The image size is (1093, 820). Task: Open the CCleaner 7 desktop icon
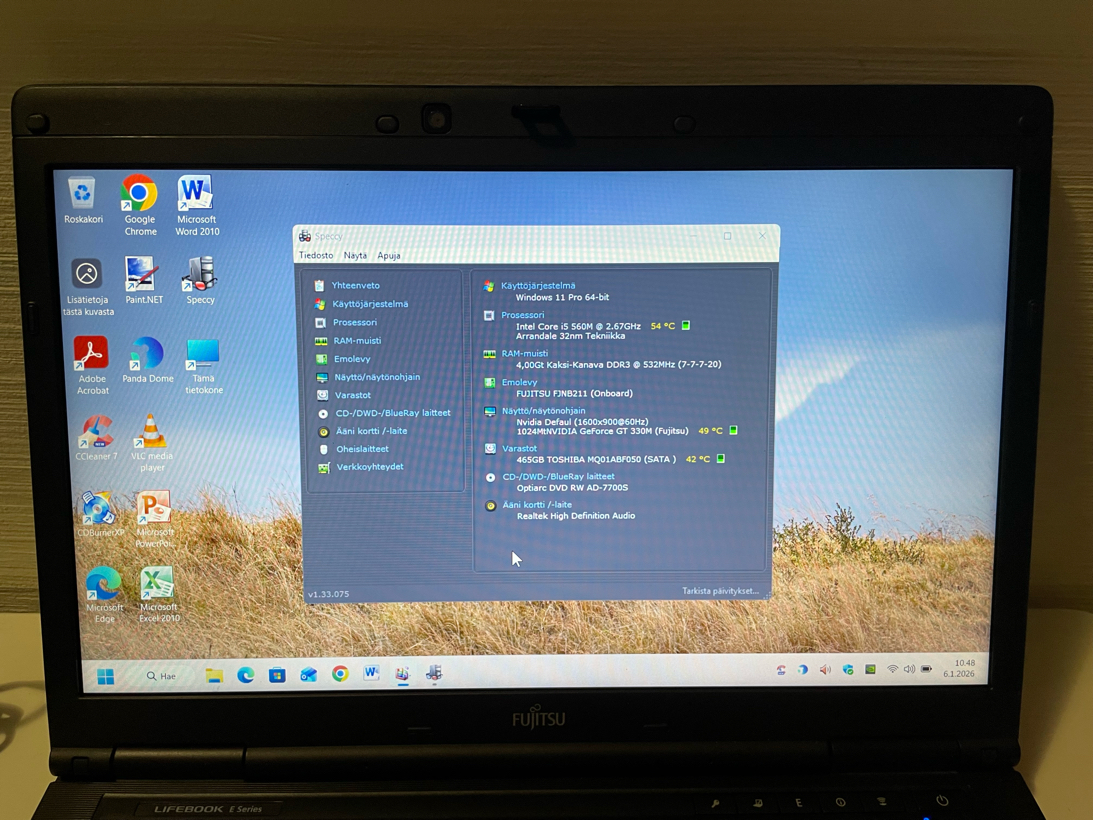96,435
